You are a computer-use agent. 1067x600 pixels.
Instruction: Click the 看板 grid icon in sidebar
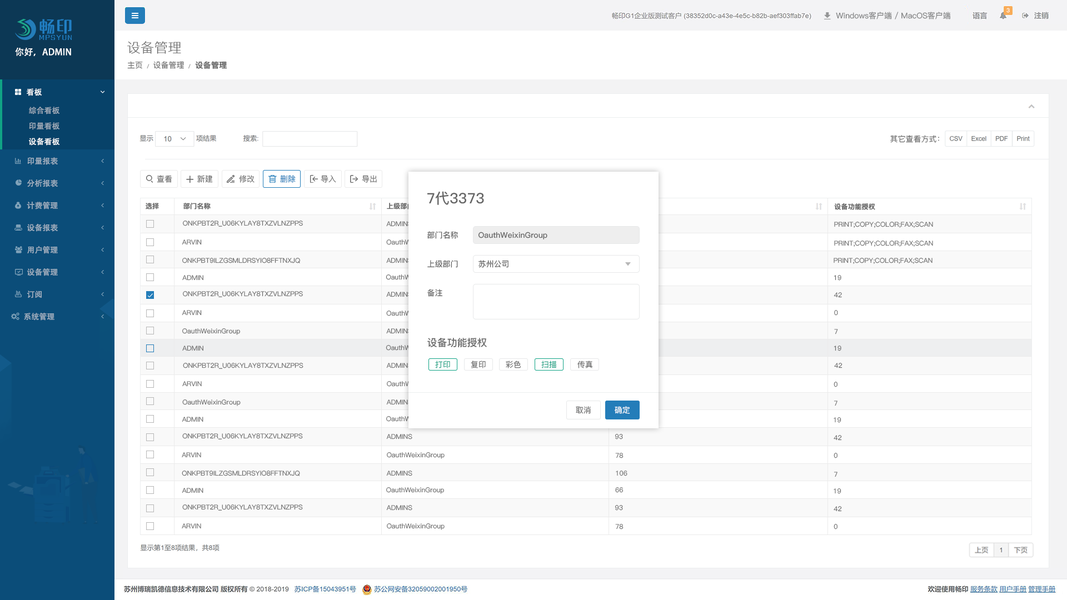tap(18, 92)
